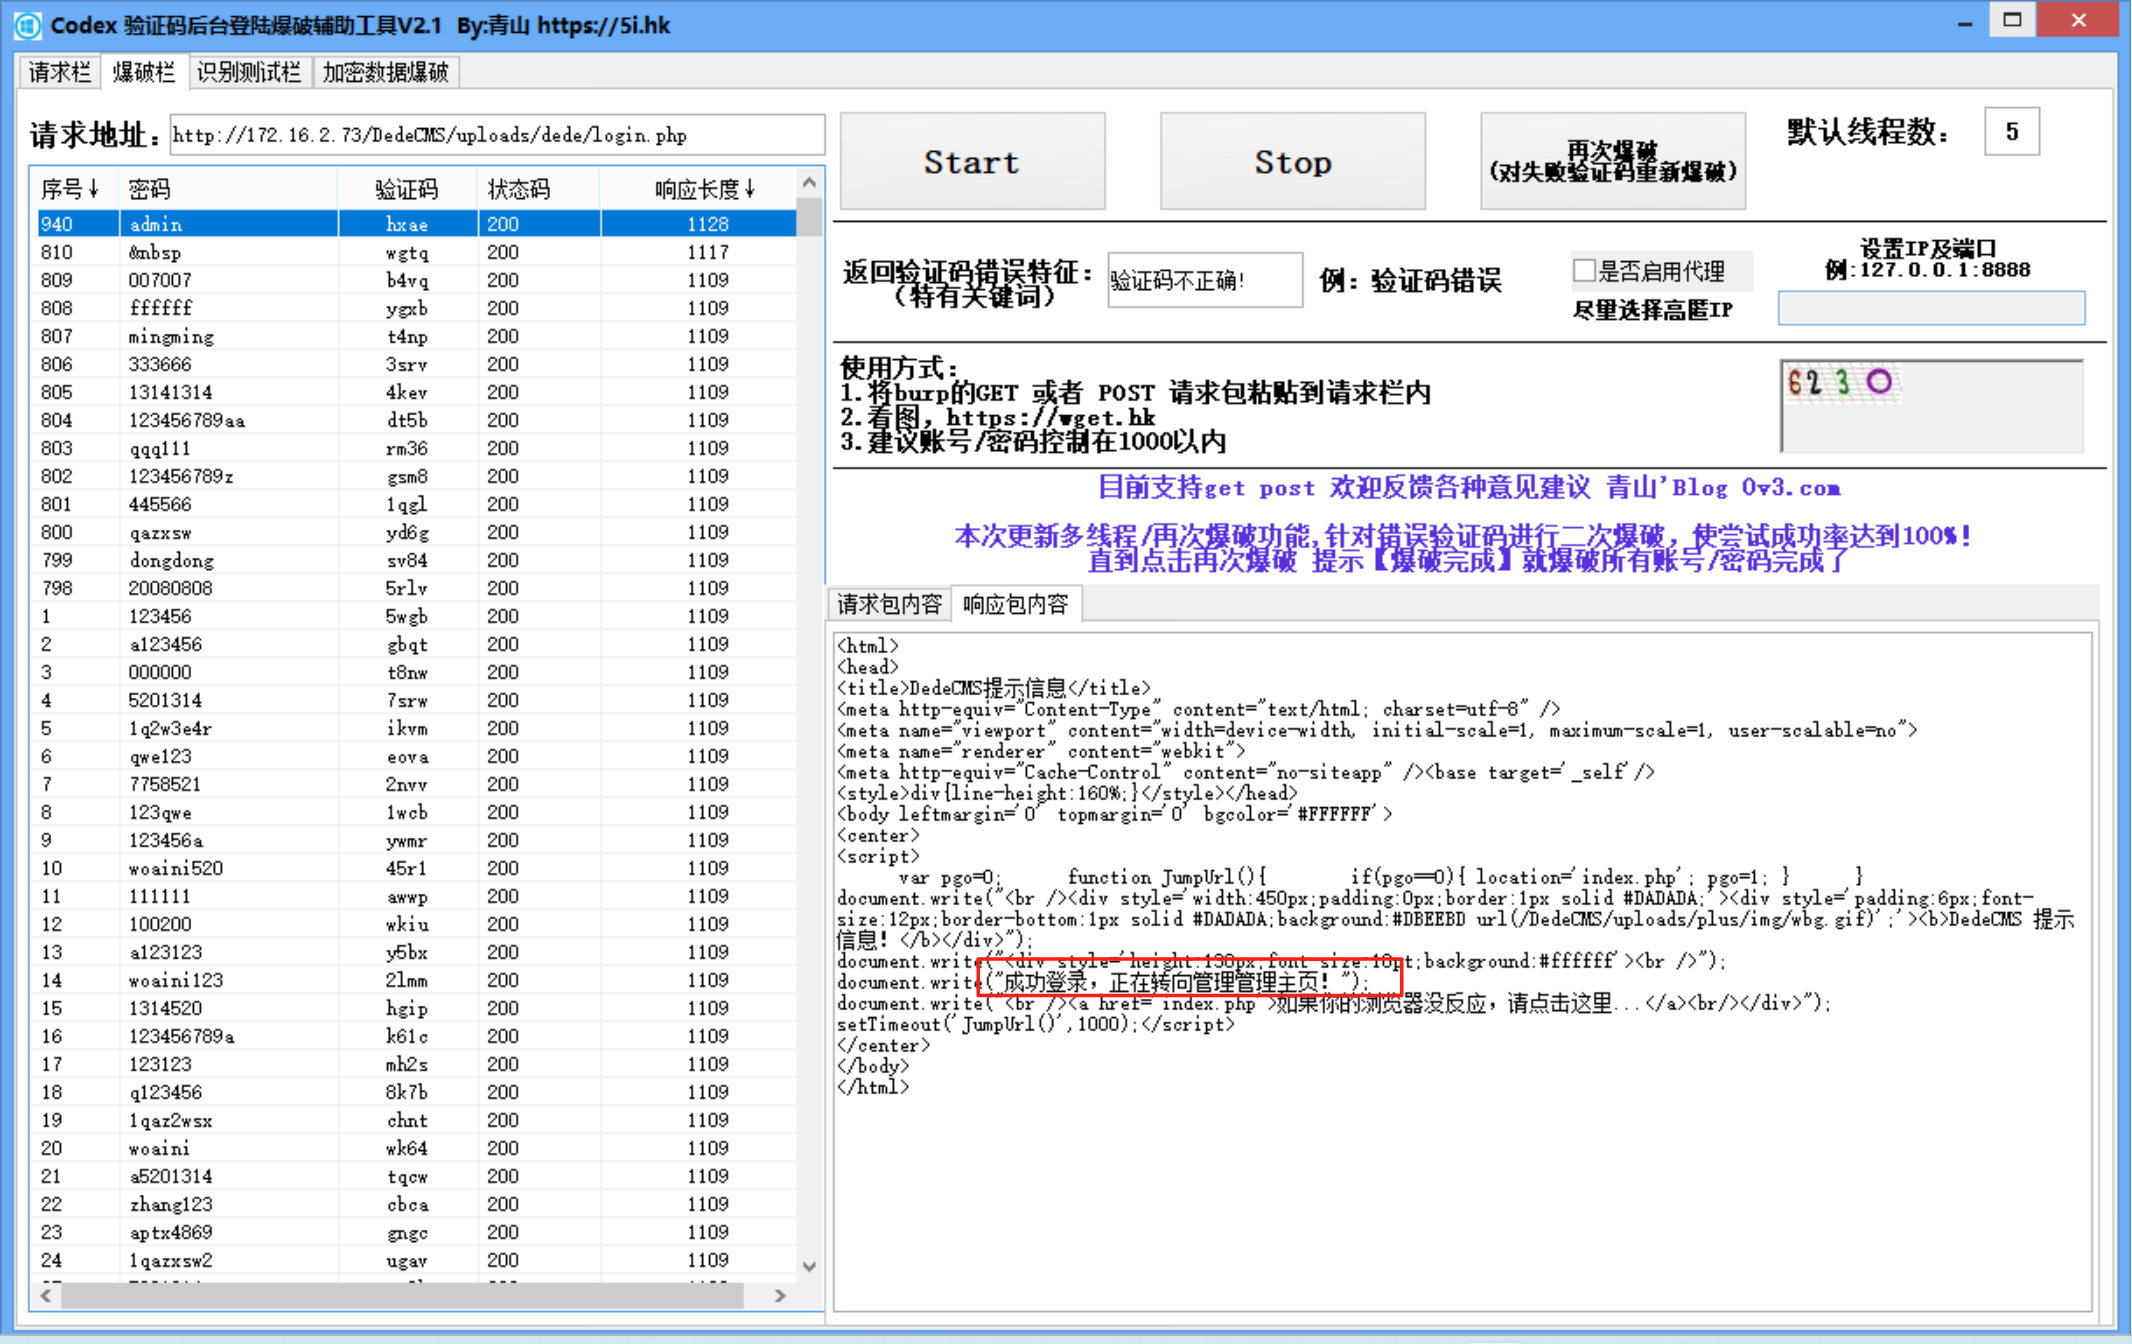Click the Start button

coord(972,162)
